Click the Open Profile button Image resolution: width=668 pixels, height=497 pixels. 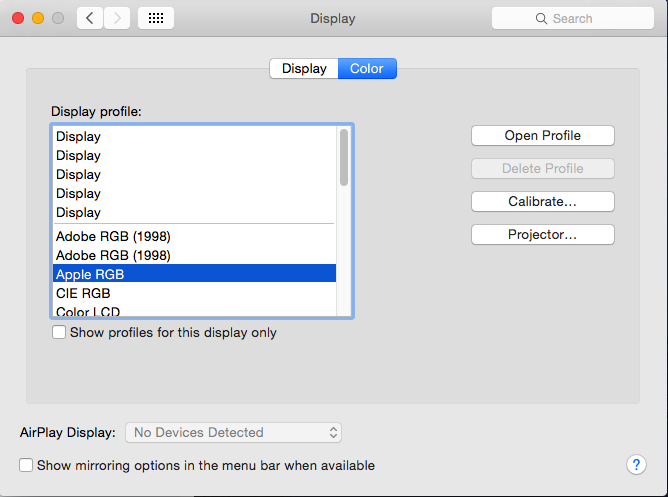(543, 135)
